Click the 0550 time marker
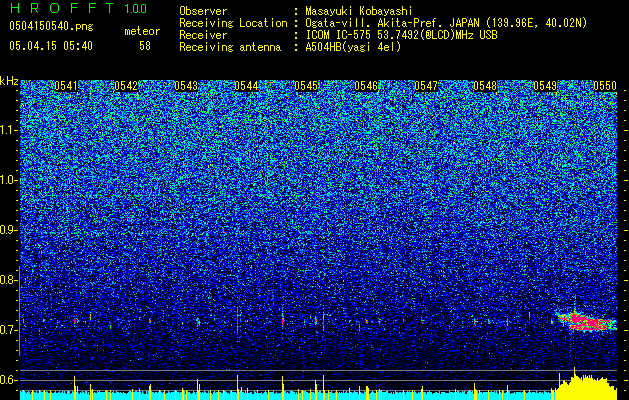 (605, 86)
